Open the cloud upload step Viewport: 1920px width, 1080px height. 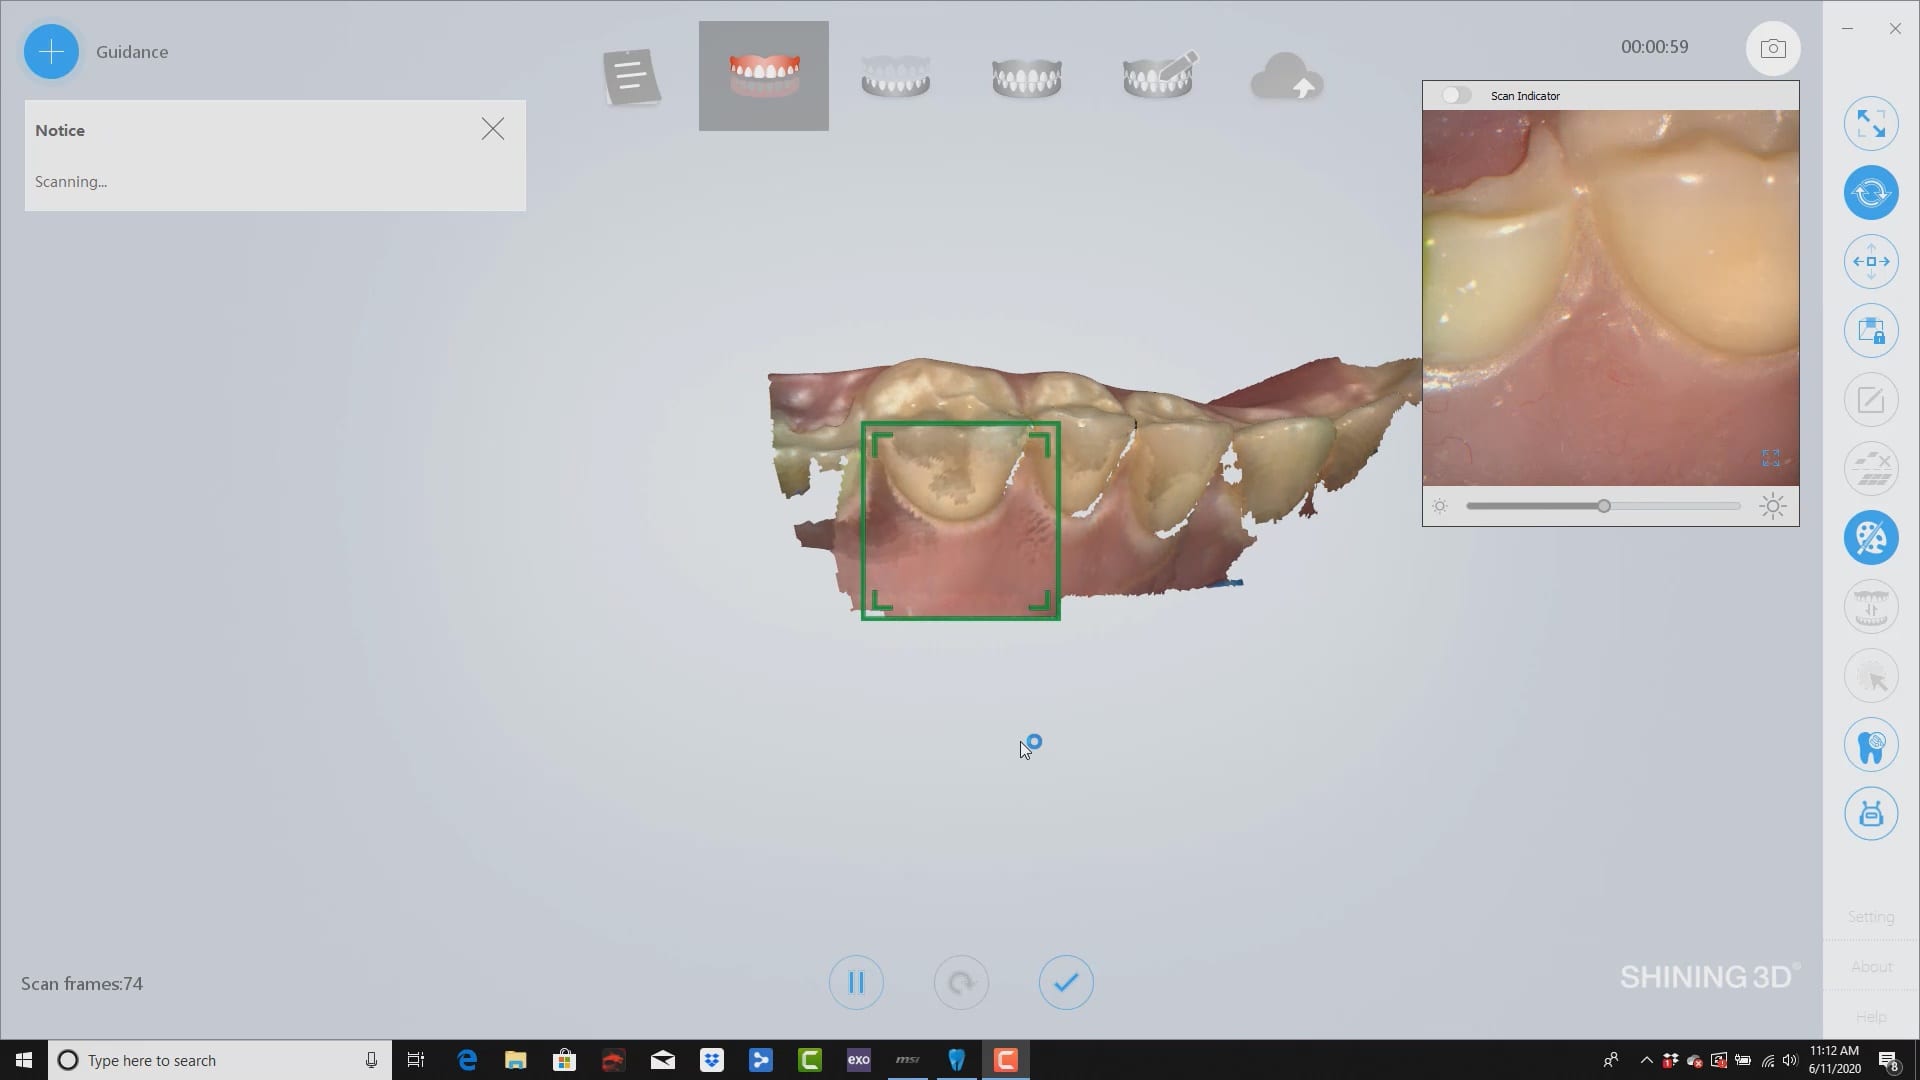(x=1287, y=76)
